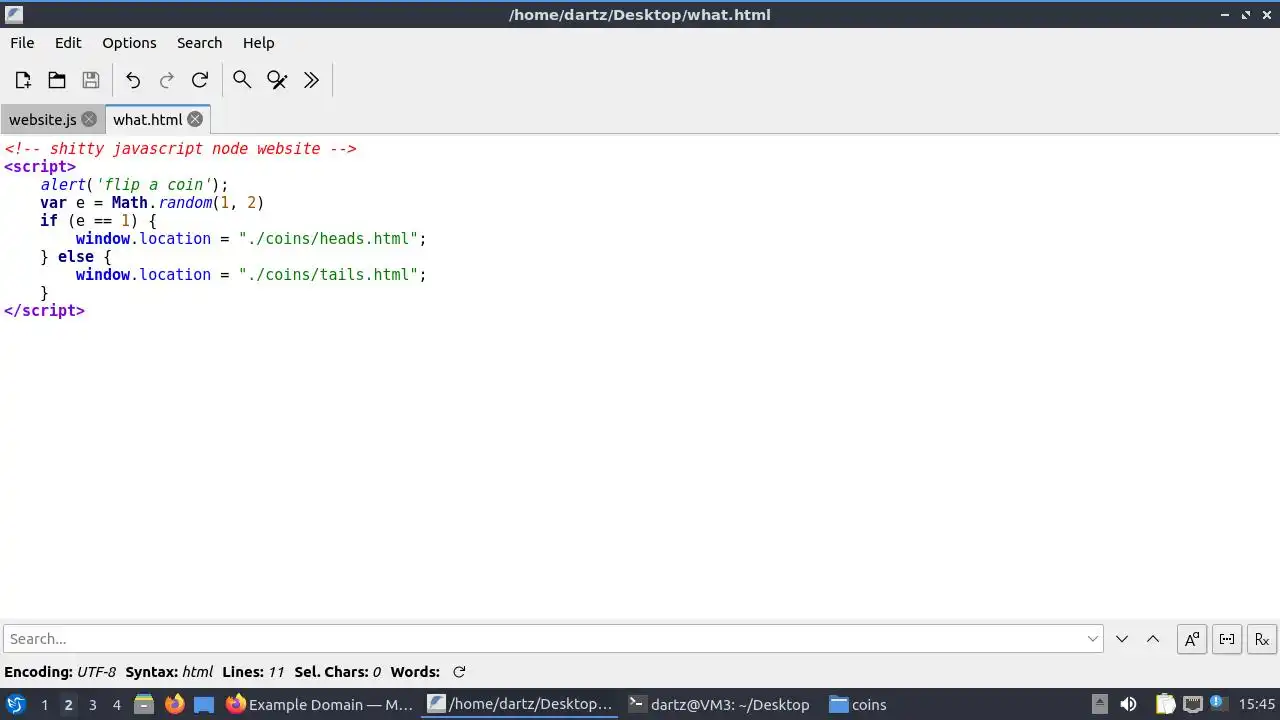Find next match down arrow
This screenshot has width=1280, height=720.
[x=1122, y=639]
